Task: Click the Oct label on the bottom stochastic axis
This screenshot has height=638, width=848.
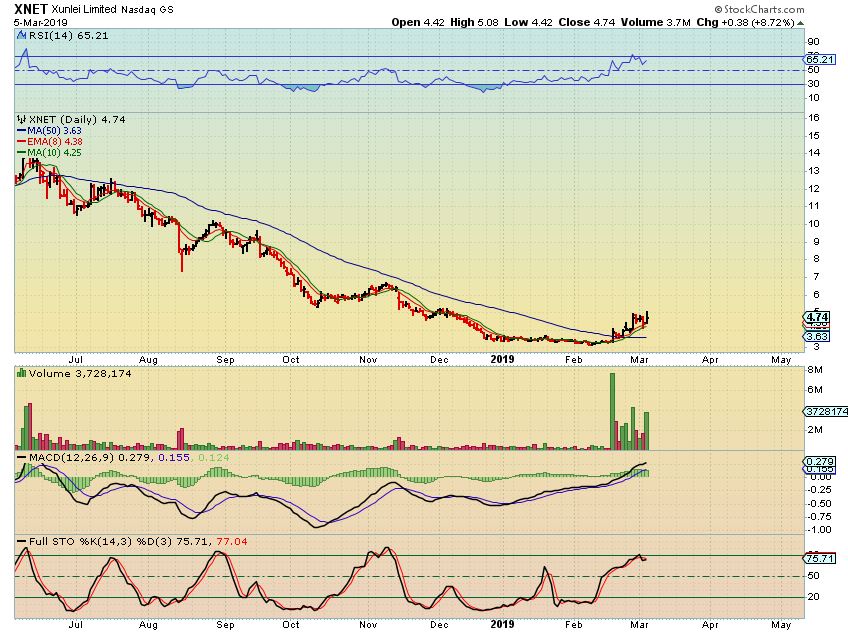Action: point(290,624)
